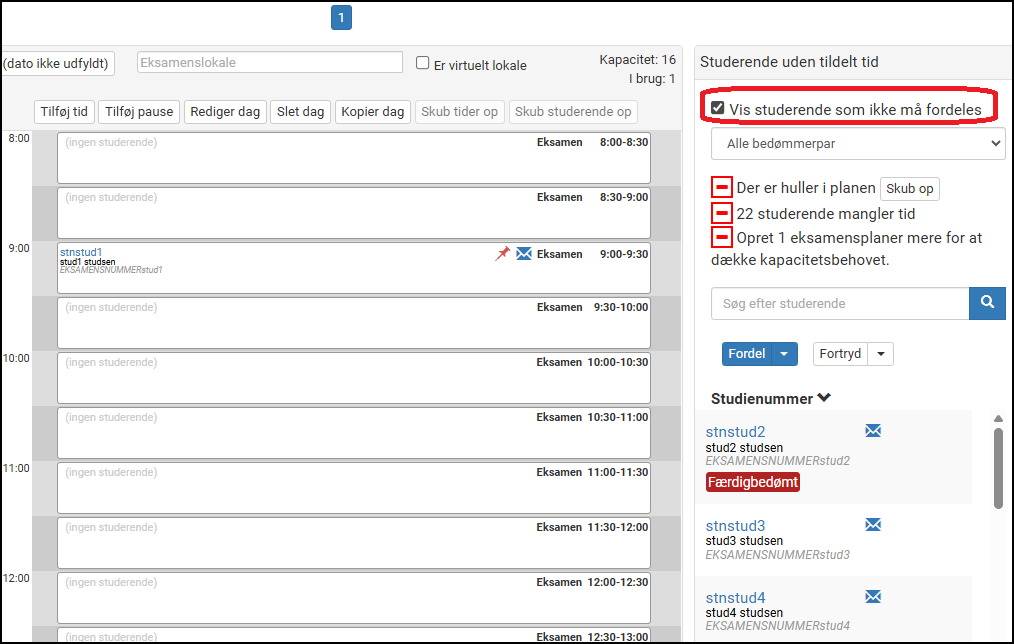The width and height of the screenshot is (1014, 644).
Task: Click the mail icon next to stnstud2
Action: [873, 431]
